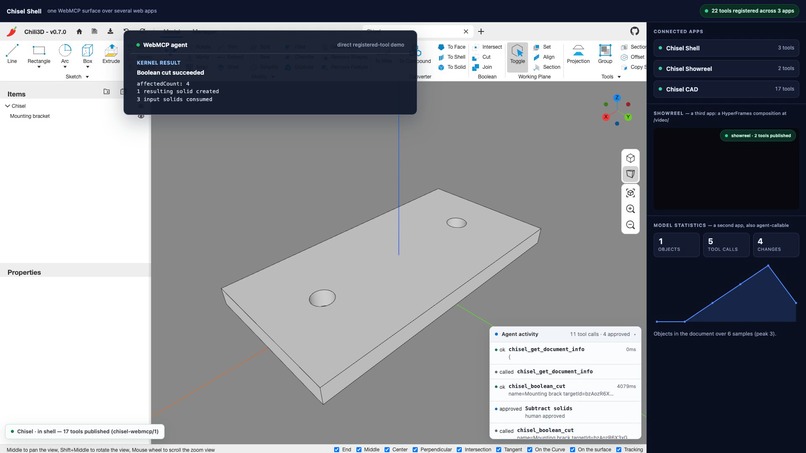This screenshot has width=806, height=453.
Task: Click the new folder icon in Items
Action: coord(106,92)
